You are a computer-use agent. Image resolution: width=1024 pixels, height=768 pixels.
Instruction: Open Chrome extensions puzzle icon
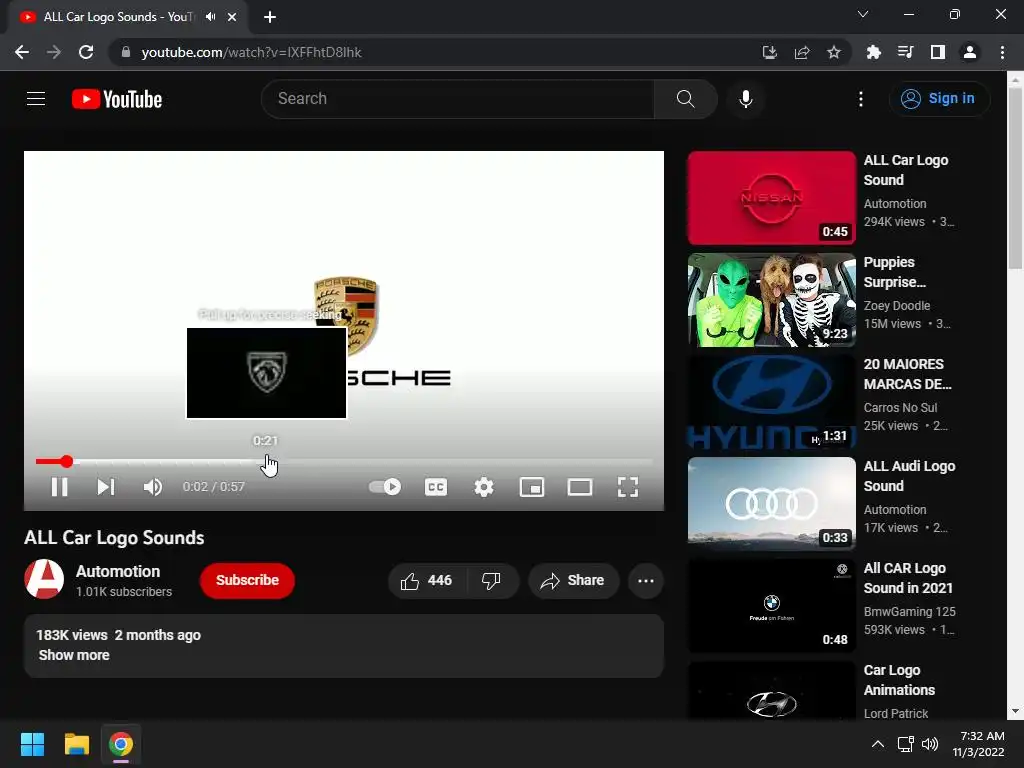(x=873, y=52)
